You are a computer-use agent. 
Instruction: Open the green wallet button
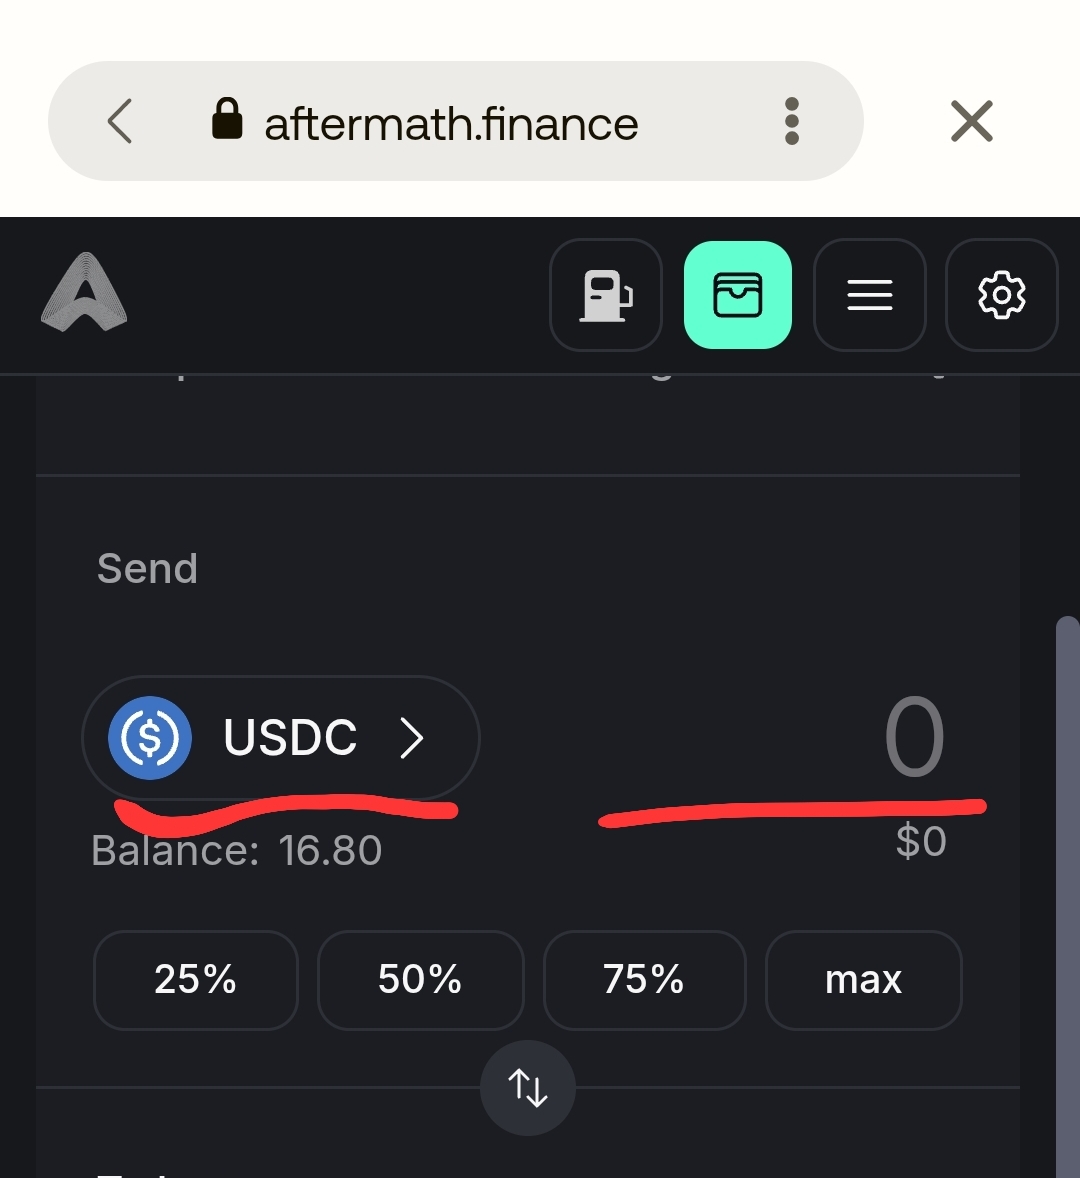pyautogui.click(x=738, y=295)
